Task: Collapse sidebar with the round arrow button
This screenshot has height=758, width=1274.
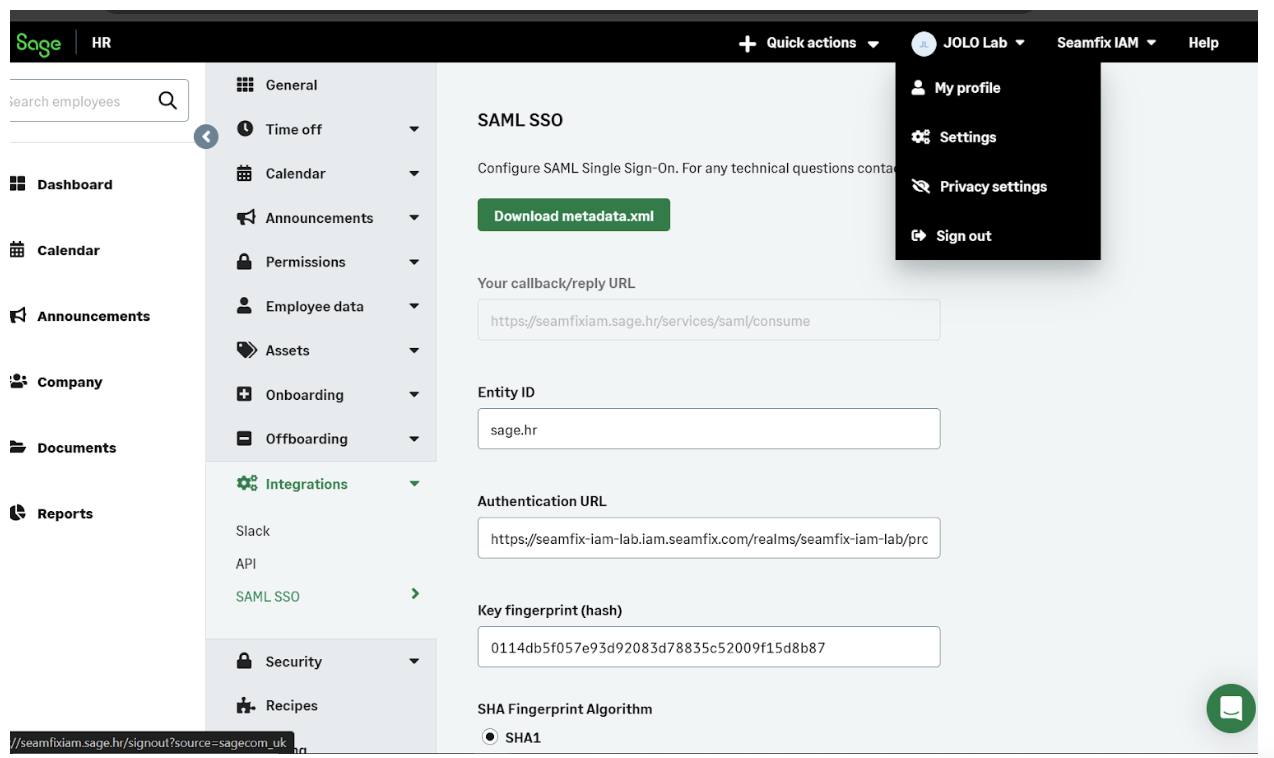Action: click(206, 137)
